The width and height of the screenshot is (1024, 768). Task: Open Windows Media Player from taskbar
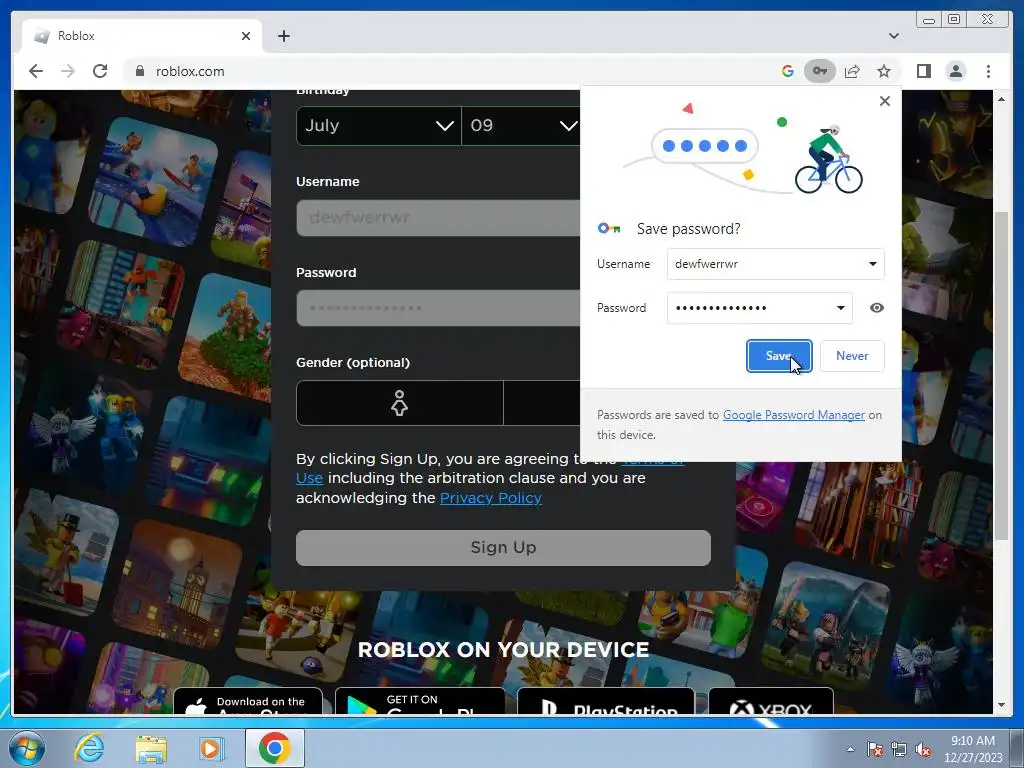(211, 748)
